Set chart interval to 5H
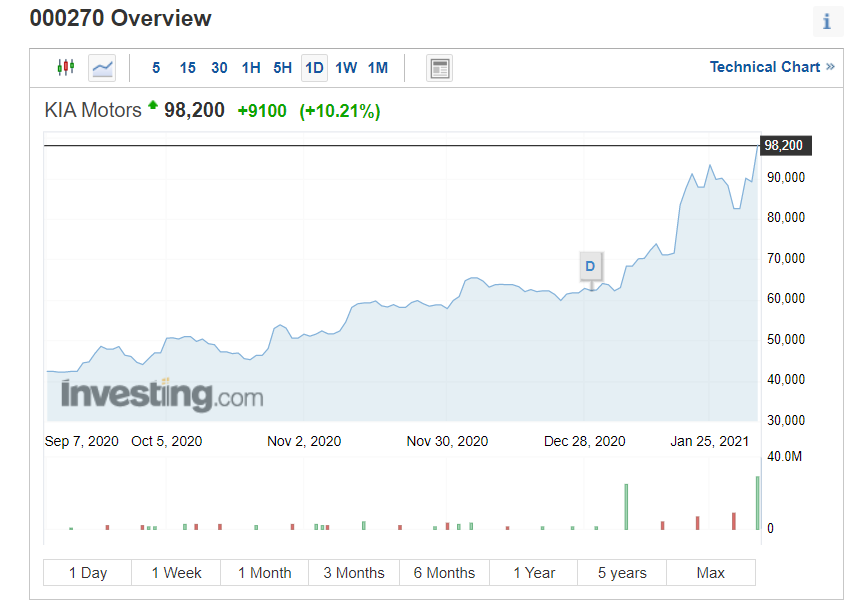Screen dimensions: 852x611 [283, 68]
